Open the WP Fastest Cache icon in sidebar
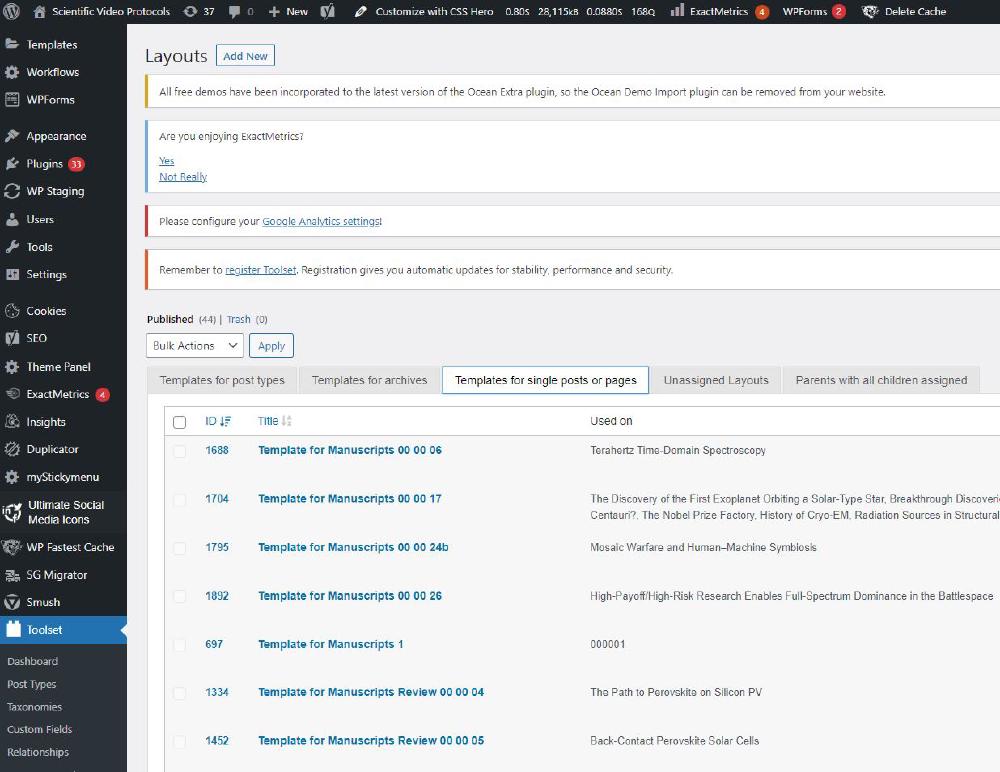Image resolution: width=1000 pixels, height=772 pixels. tap(12, 547)
